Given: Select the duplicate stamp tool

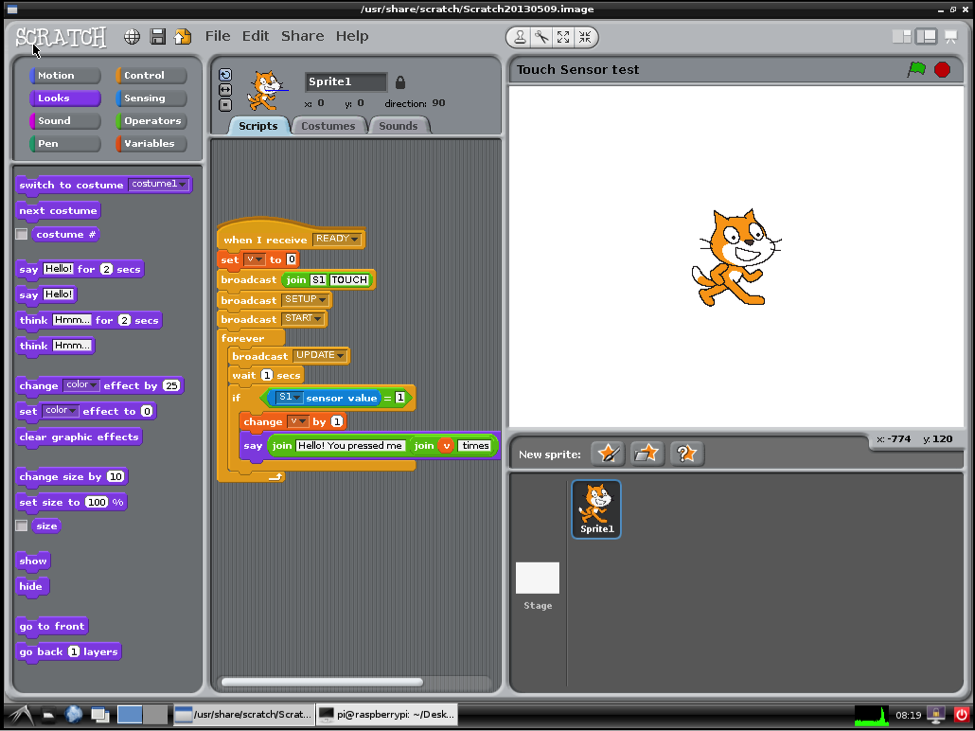Looking at the screenshot, I should click(519, 37).
